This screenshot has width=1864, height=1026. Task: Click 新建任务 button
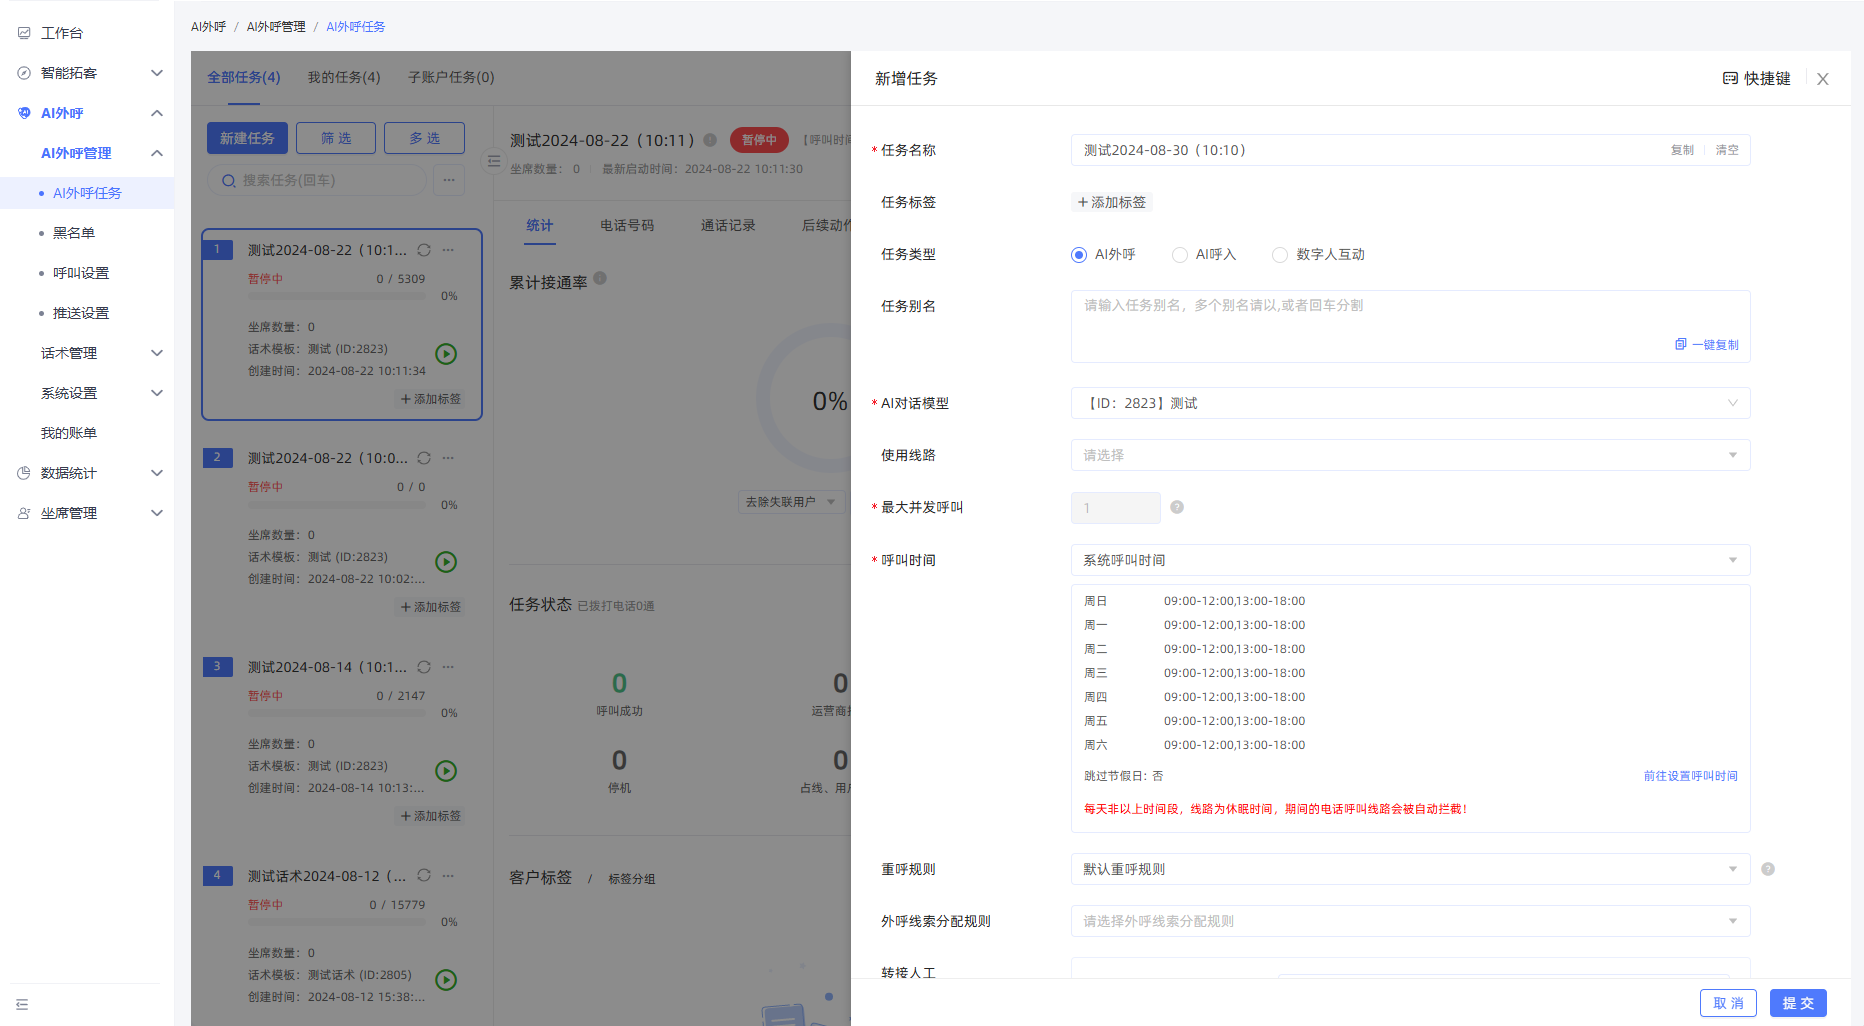pos(247,138)
